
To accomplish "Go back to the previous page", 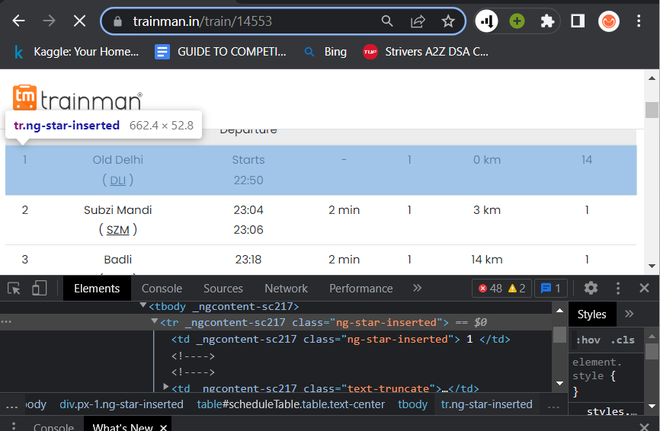I will click(x=19, y=21).
